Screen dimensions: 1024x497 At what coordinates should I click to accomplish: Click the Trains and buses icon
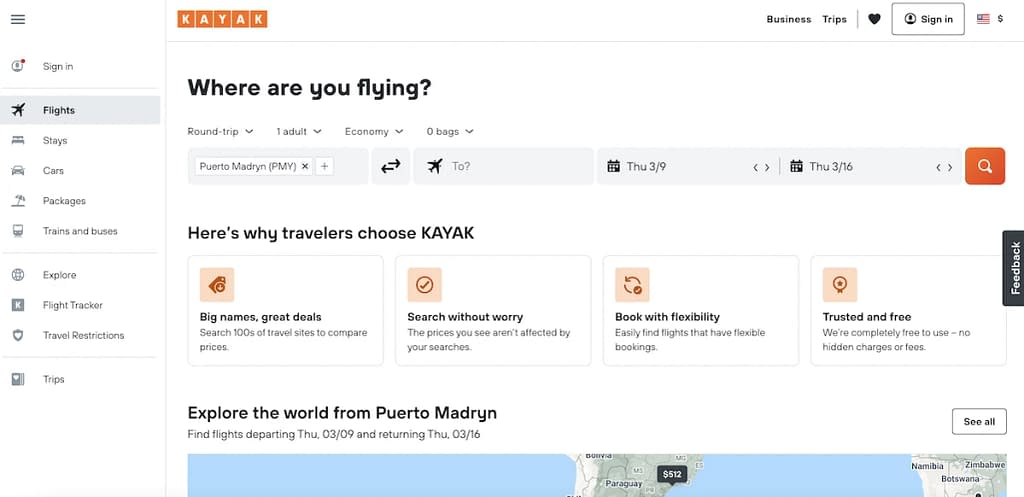tap(18, 231)
